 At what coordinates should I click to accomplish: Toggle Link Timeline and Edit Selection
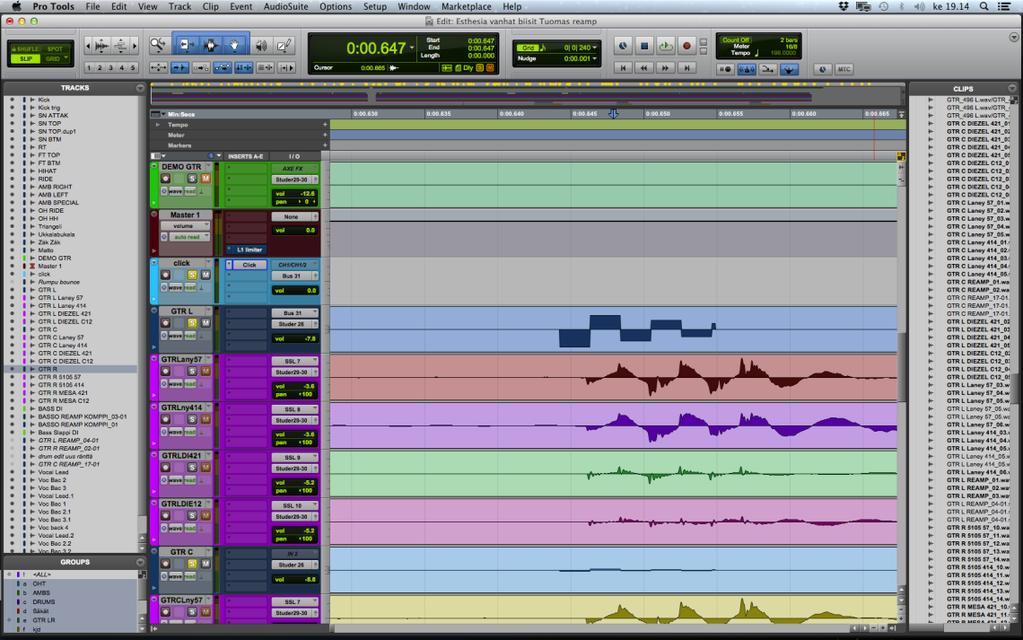244,67
